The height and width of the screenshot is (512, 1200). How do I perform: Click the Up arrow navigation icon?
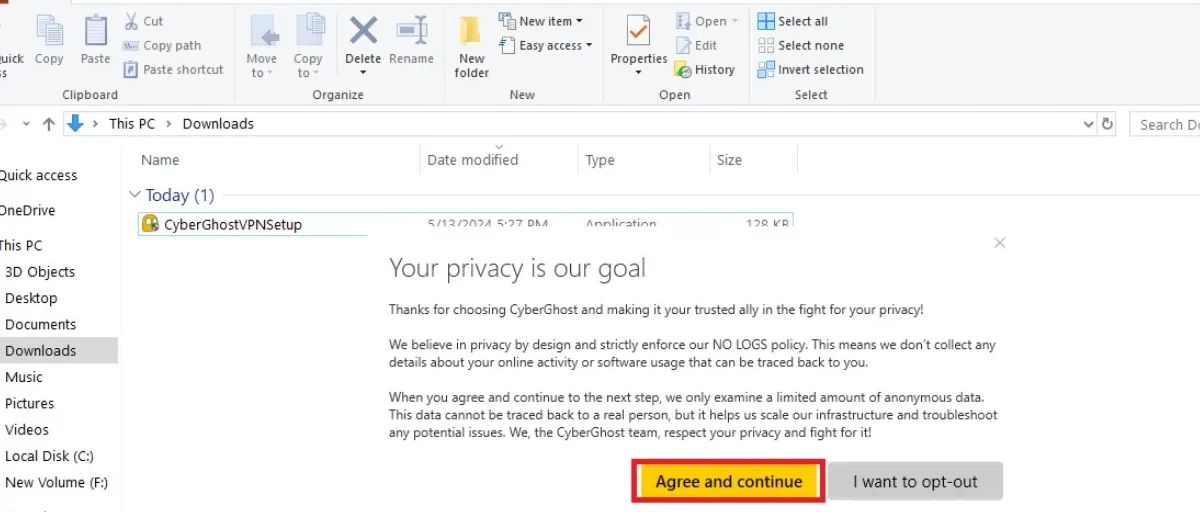pyautogui.click(x=48, y=124)
